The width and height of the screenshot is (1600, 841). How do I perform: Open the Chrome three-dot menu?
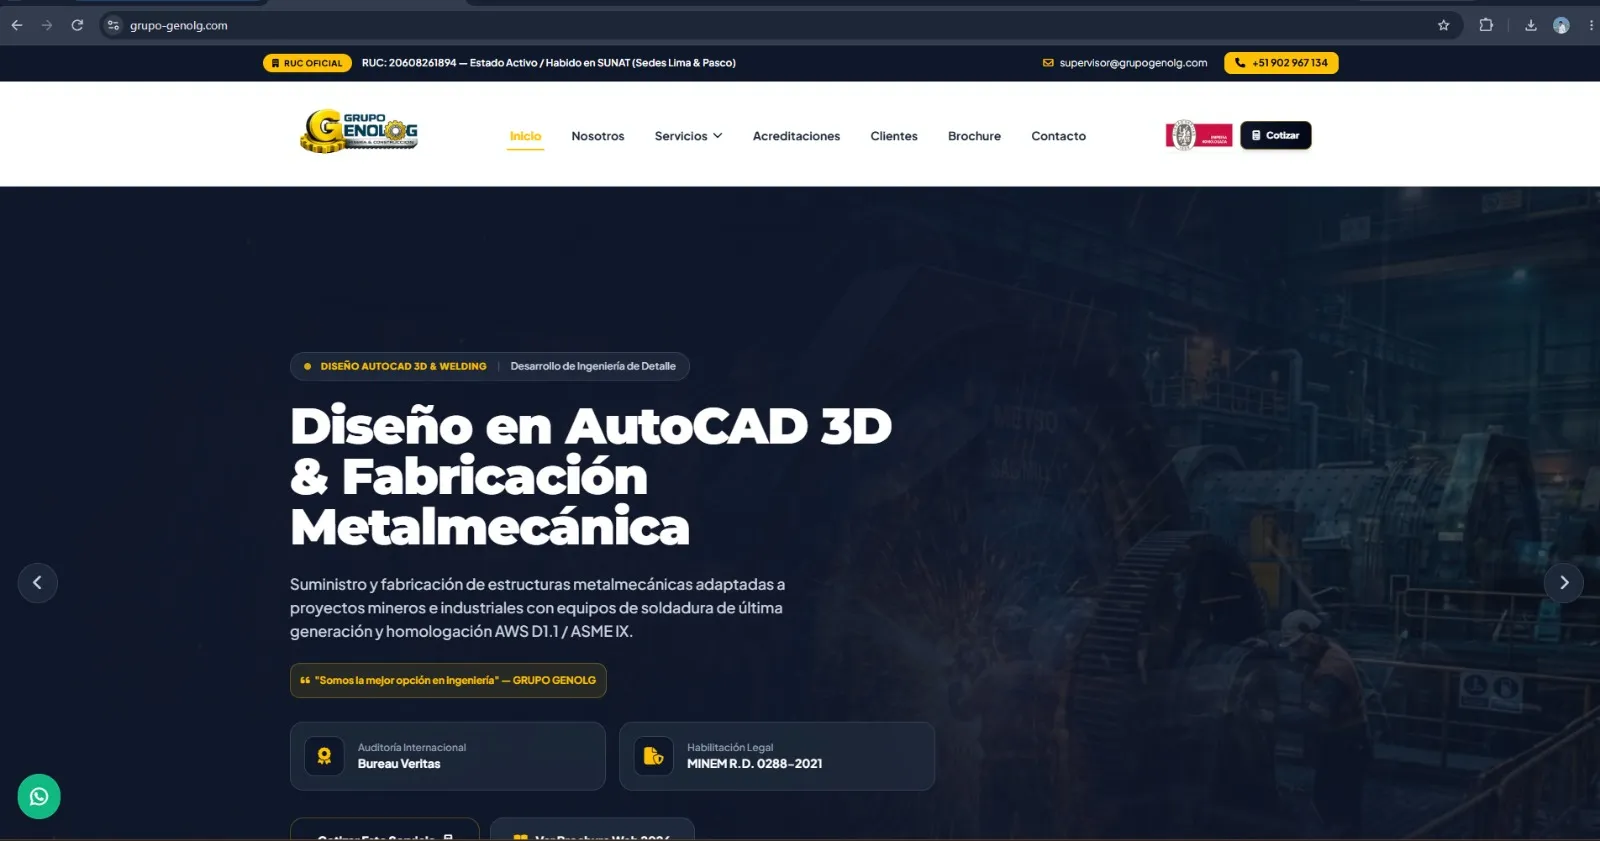(x=1590, y=25)
